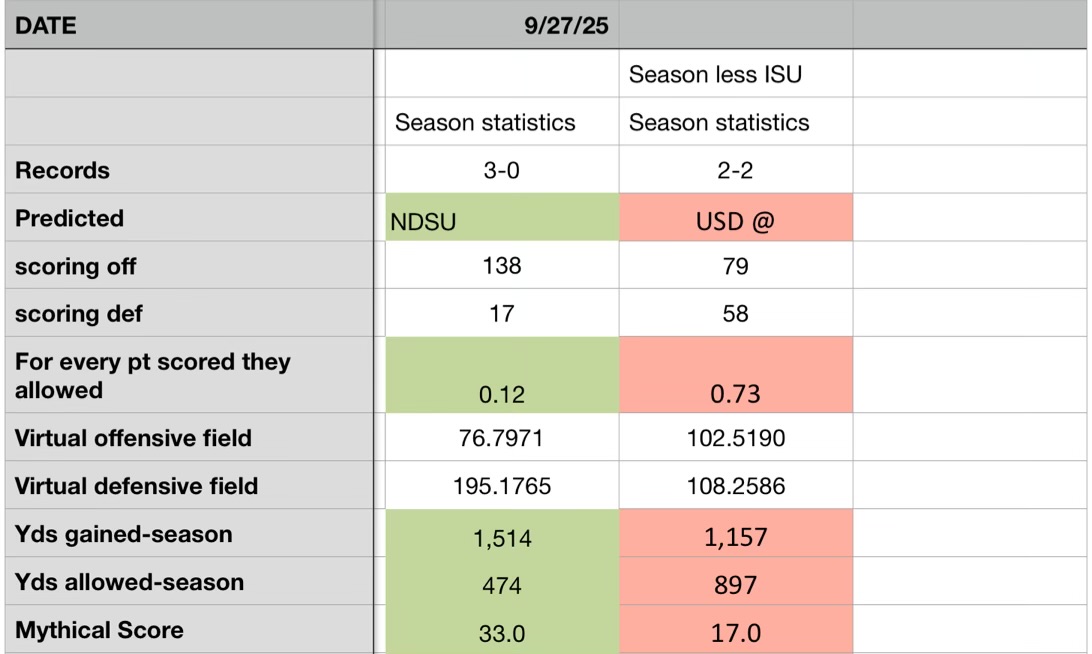Click the 33.0 mythical score cell
Image resolution: width=1092 pixels, height=654 pixels.
[x=501, y=631]
